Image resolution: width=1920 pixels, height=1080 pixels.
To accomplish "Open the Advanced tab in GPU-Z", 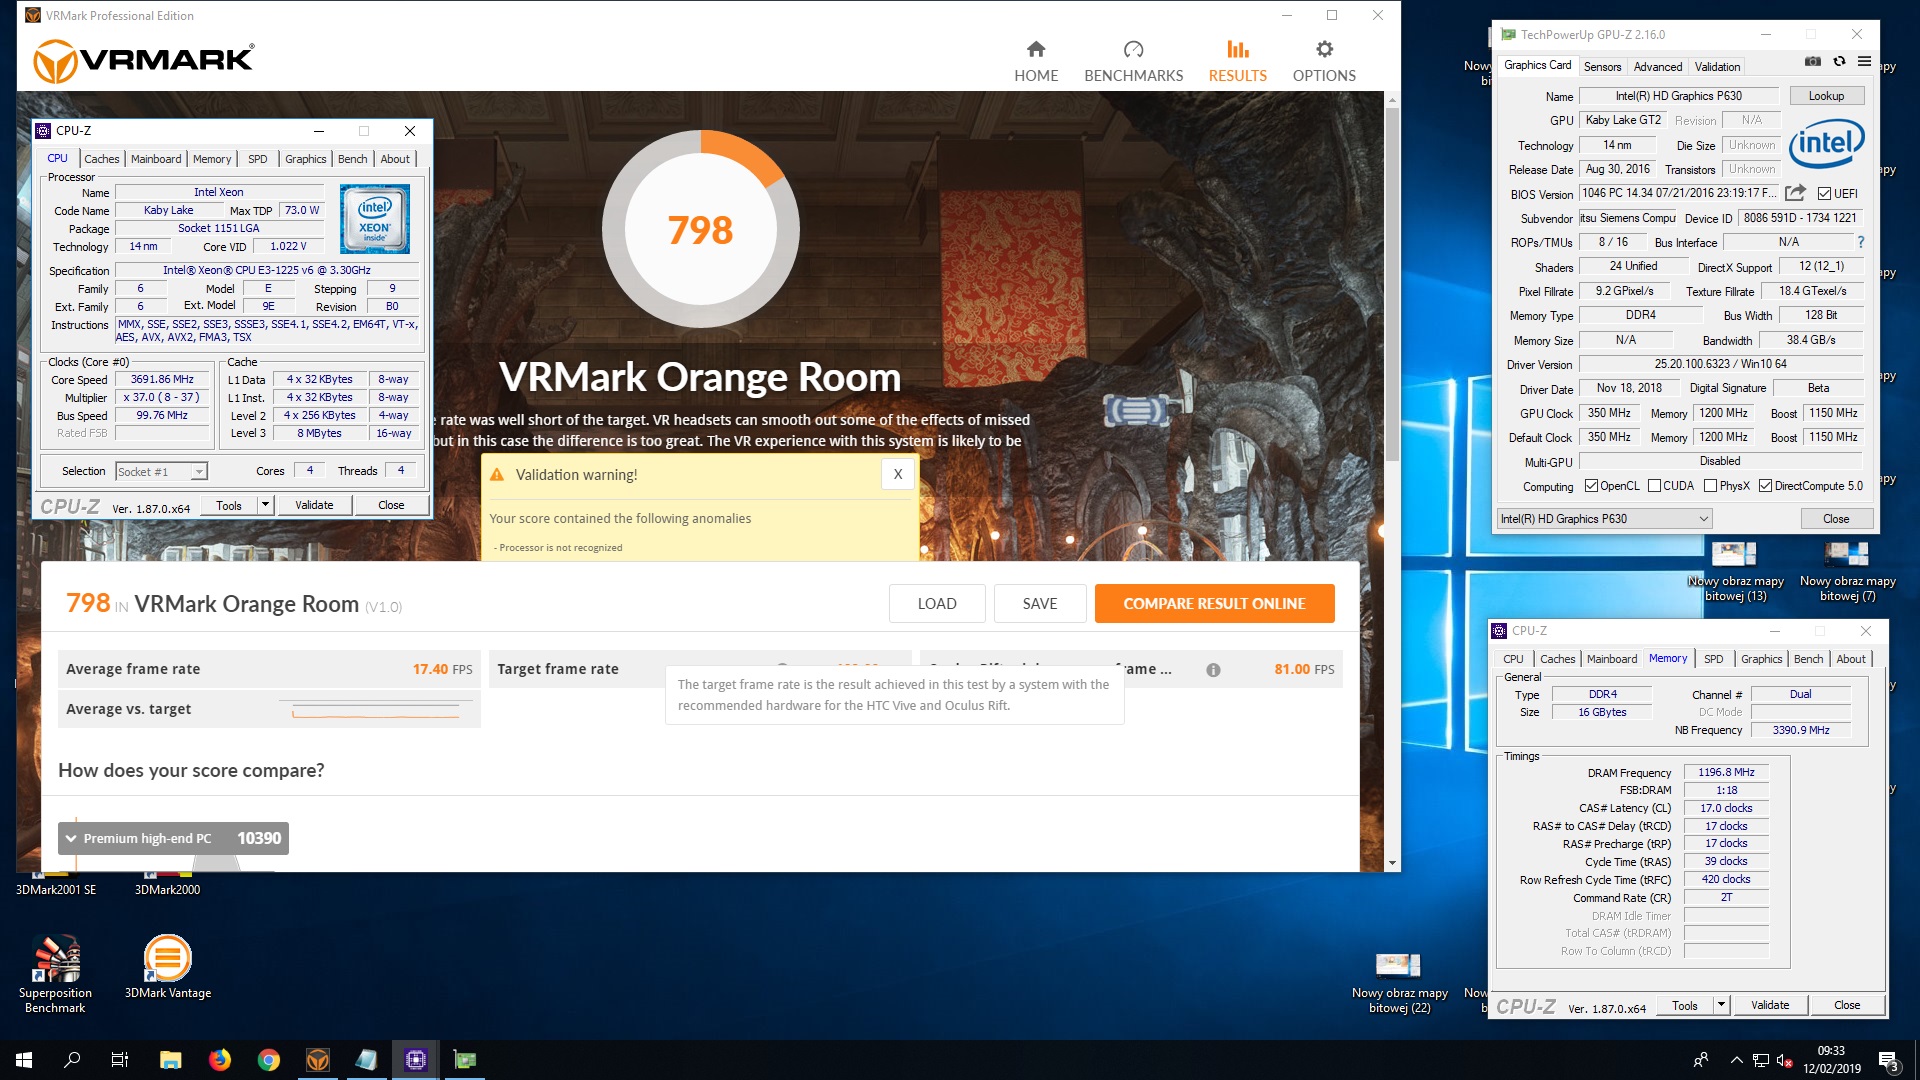I will pos(1657,66).
